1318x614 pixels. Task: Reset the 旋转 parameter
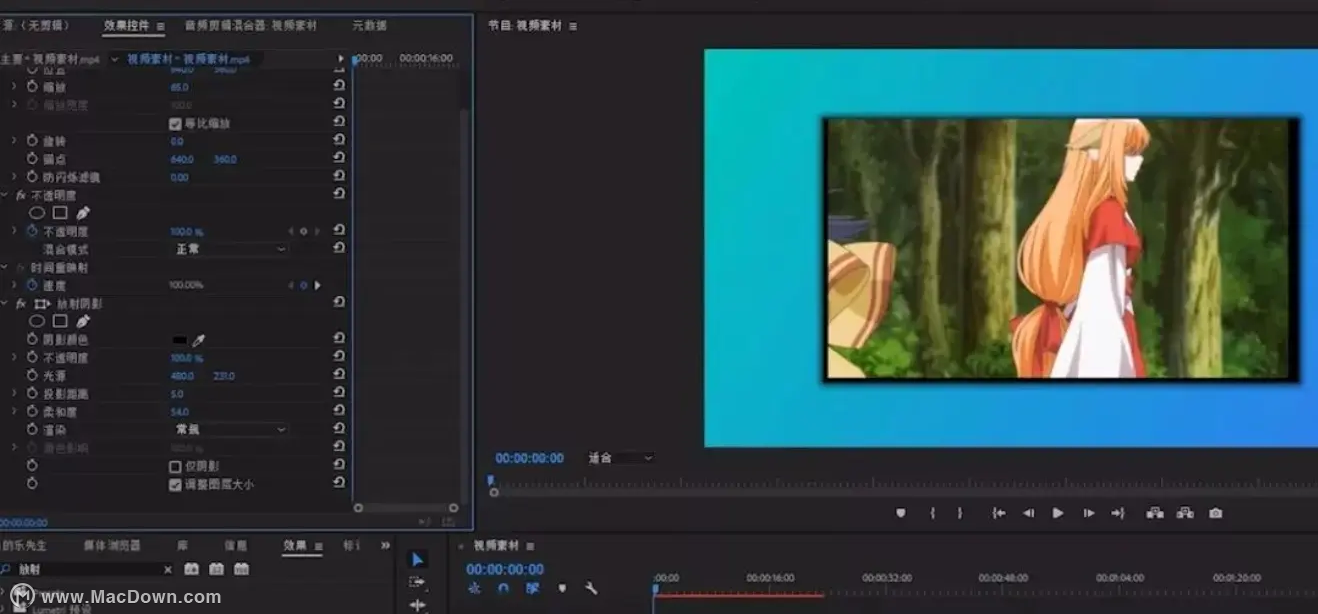pyautogui.click(x=339, y=141)
